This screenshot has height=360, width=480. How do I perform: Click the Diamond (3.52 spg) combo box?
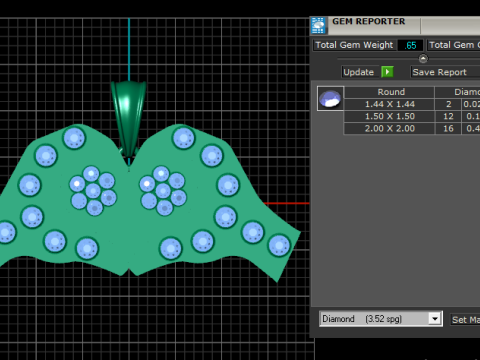tap(381, 319)
